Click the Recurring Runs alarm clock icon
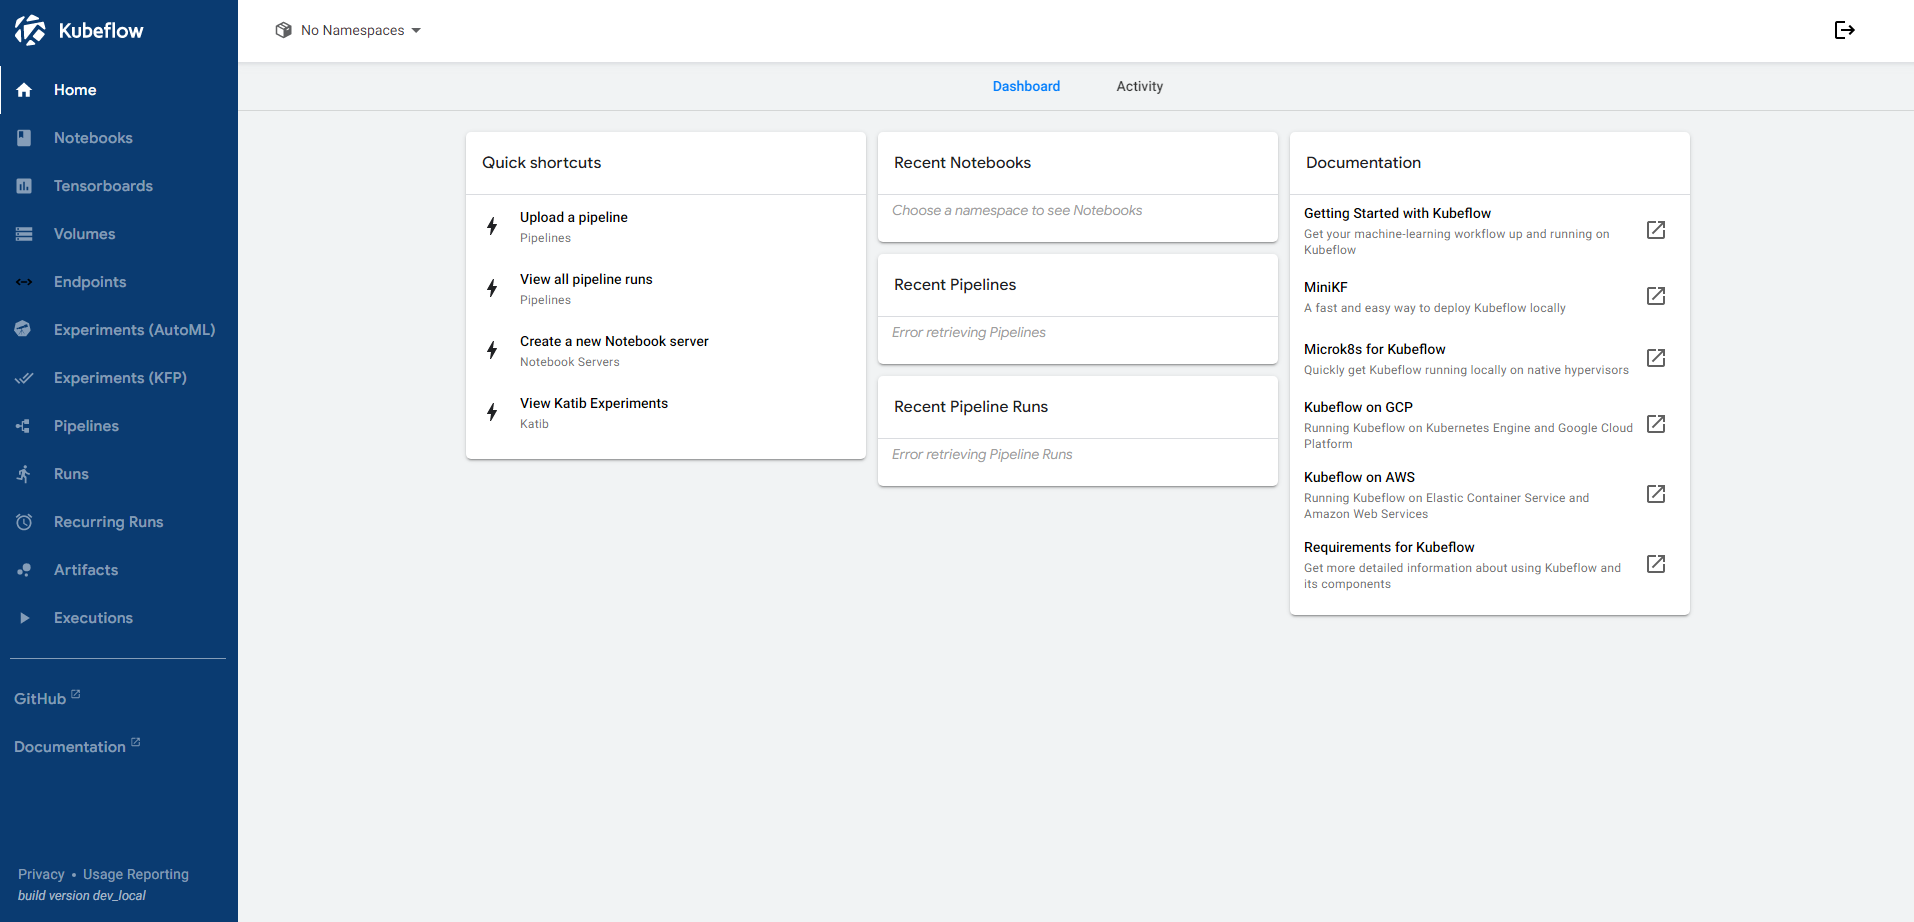Image resolution: width=1914 pixels, height=922 pixels. tap(24, 522)
